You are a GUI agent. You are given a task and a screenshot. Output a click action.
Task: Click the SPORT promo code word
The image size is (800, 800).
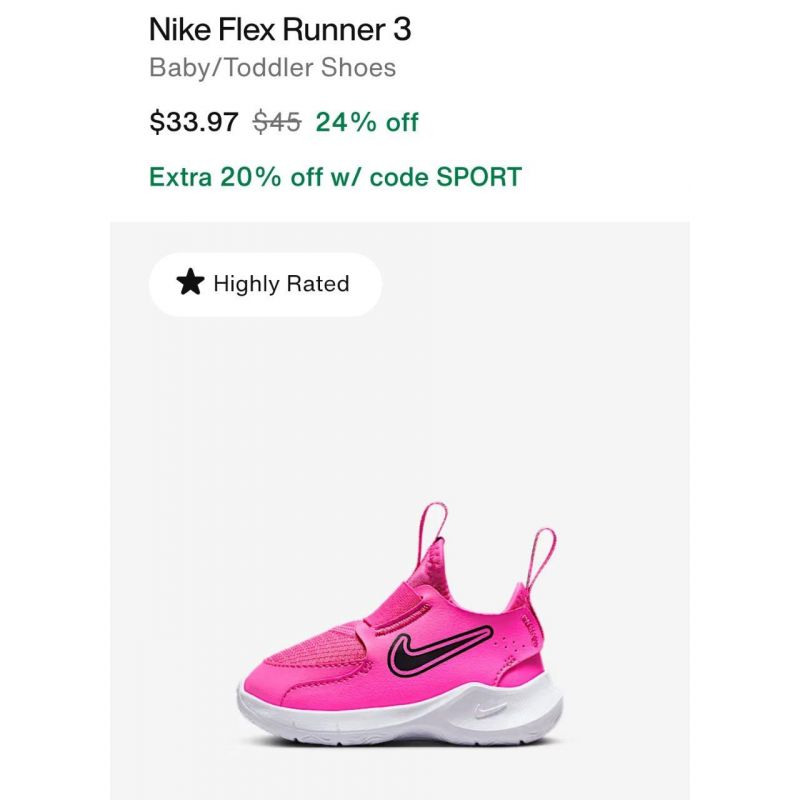pos(479,177)
